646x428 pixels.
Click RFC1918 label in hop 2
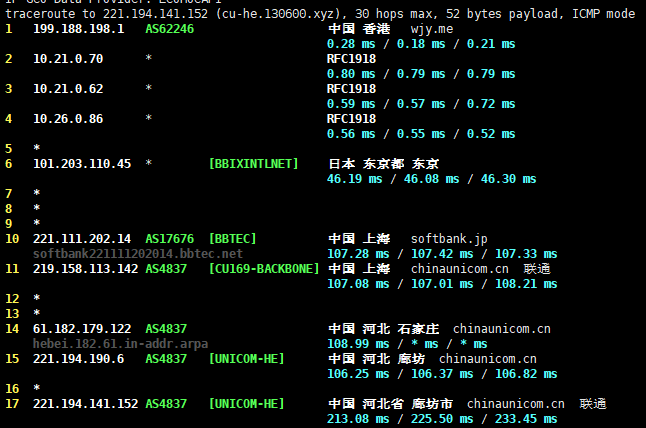351,59
